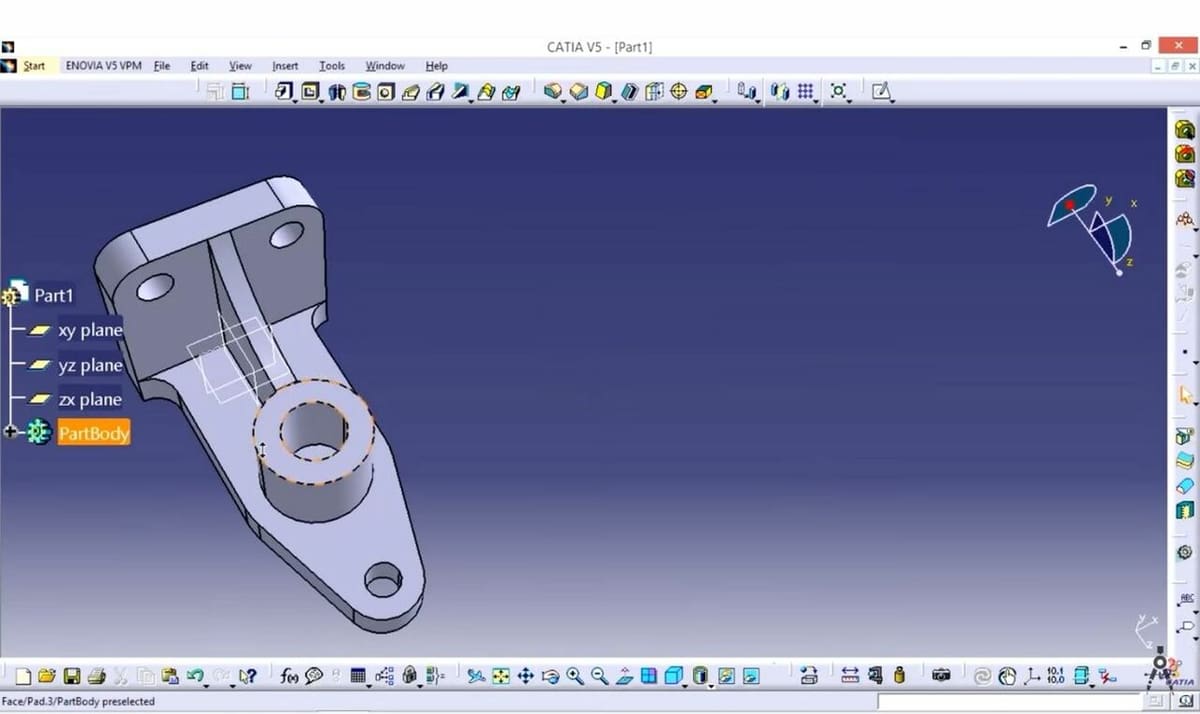The image size is (1200, 714).
Task: Select the Hole tool icon
Action: [385, 91]
